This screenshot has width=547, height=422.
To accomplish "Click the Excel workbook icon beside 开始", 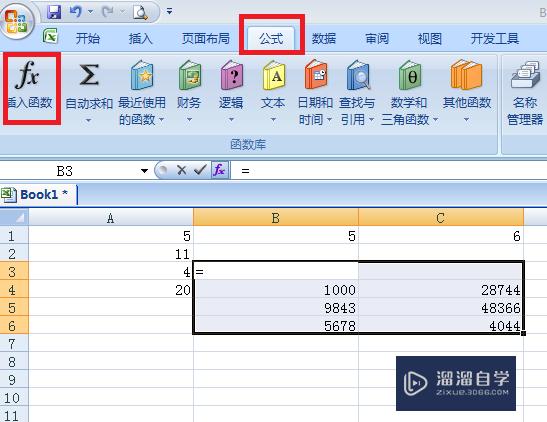I will click(50, 36).
